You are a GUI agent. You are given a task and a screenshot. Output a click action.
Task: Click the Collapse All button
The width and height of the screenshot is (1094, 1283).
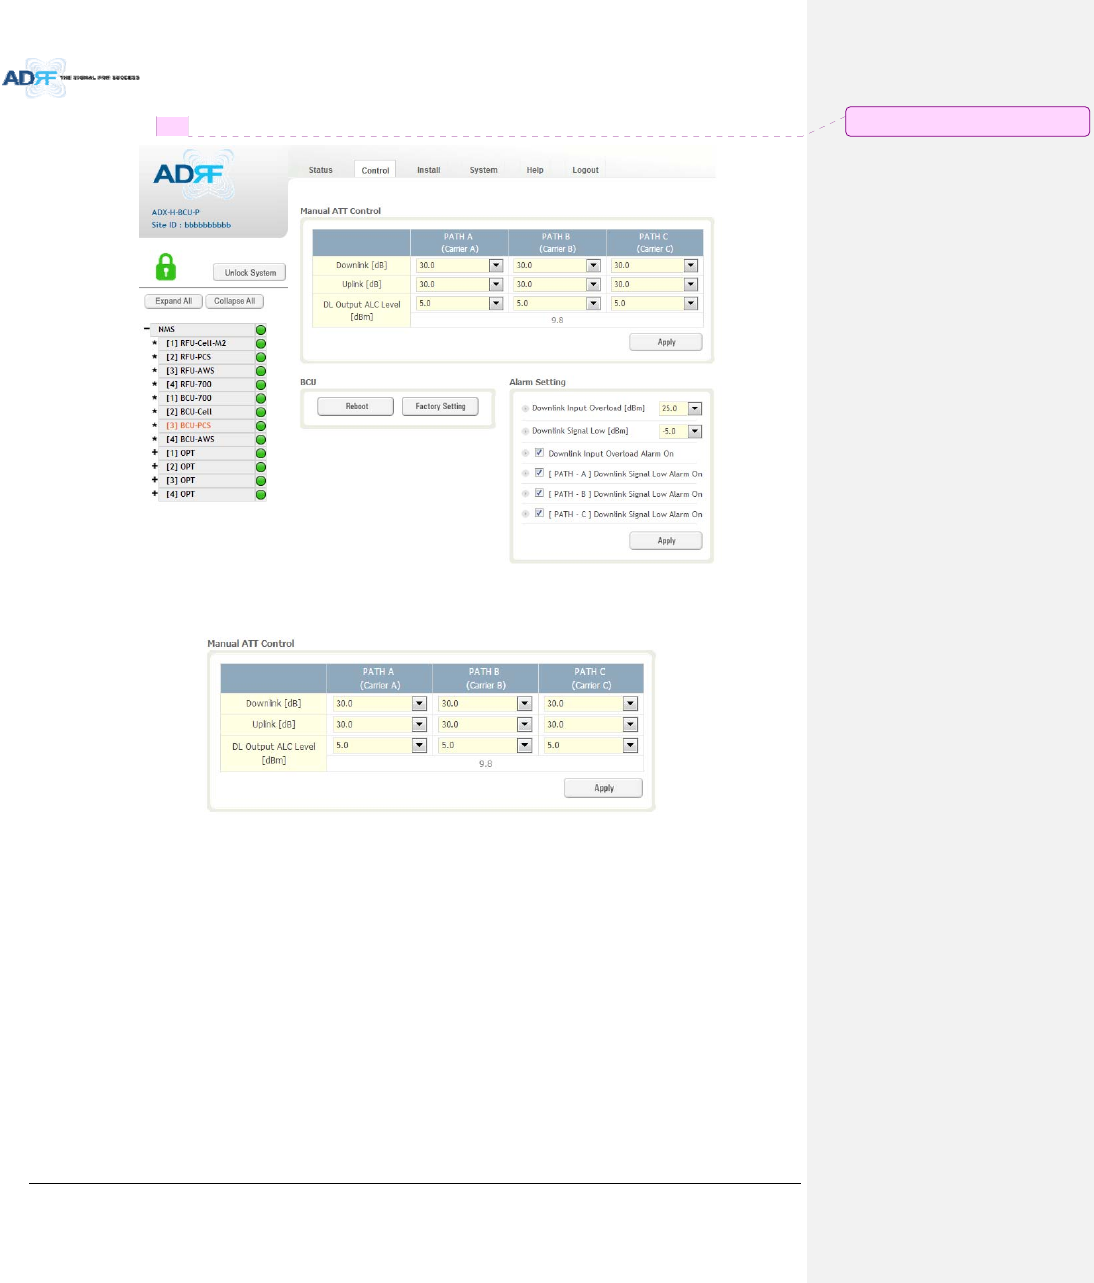tap(235, 301)
